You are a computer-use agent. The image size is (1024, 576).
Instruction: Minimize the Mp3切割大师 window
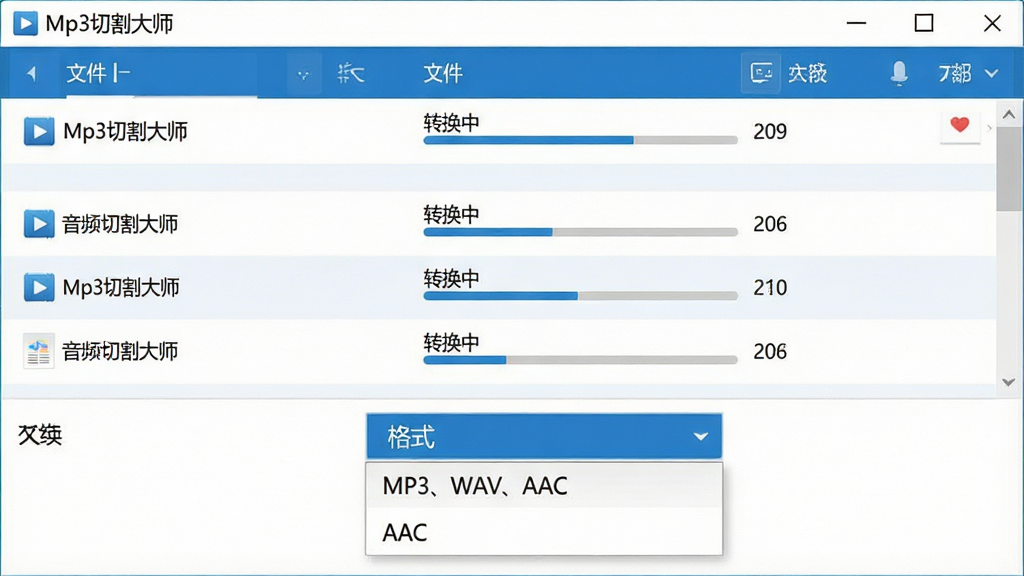coord(856,24)
